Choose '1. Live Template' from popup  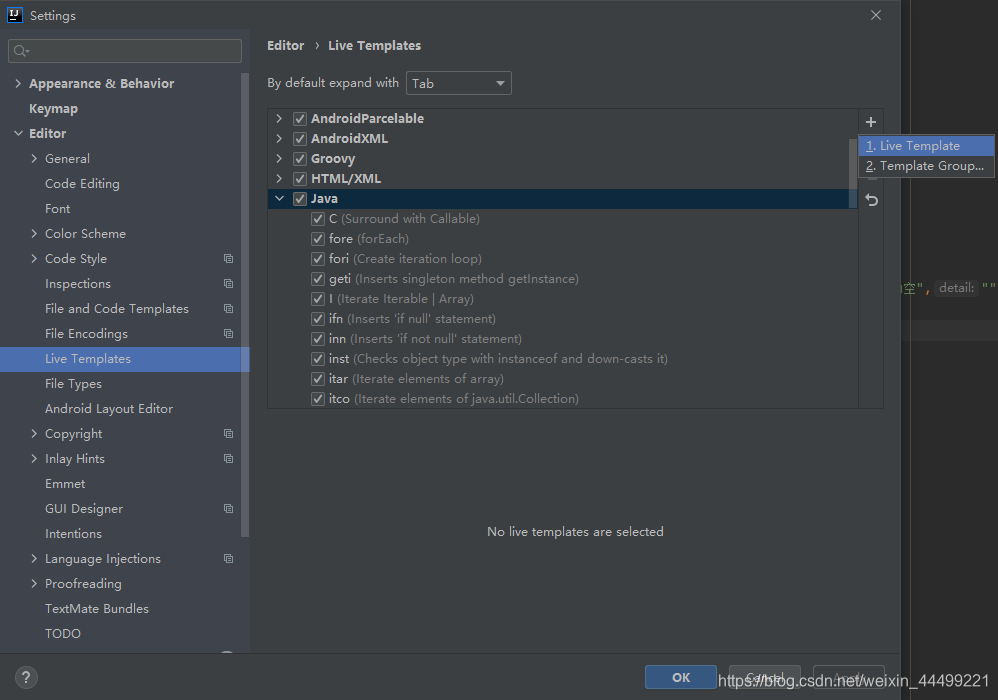point(926,146)
